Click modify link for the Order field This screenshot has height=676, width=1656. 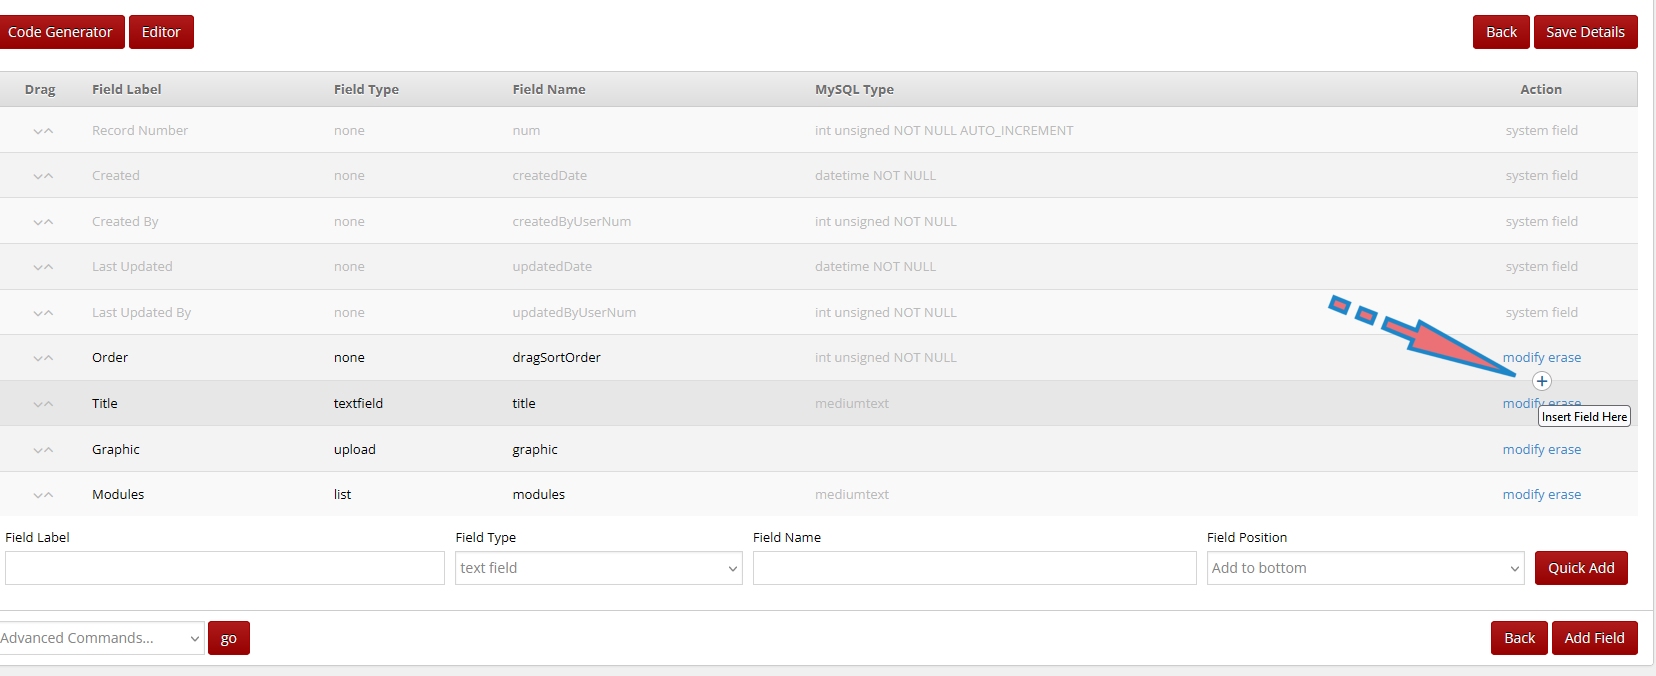tap(1523, 358)
